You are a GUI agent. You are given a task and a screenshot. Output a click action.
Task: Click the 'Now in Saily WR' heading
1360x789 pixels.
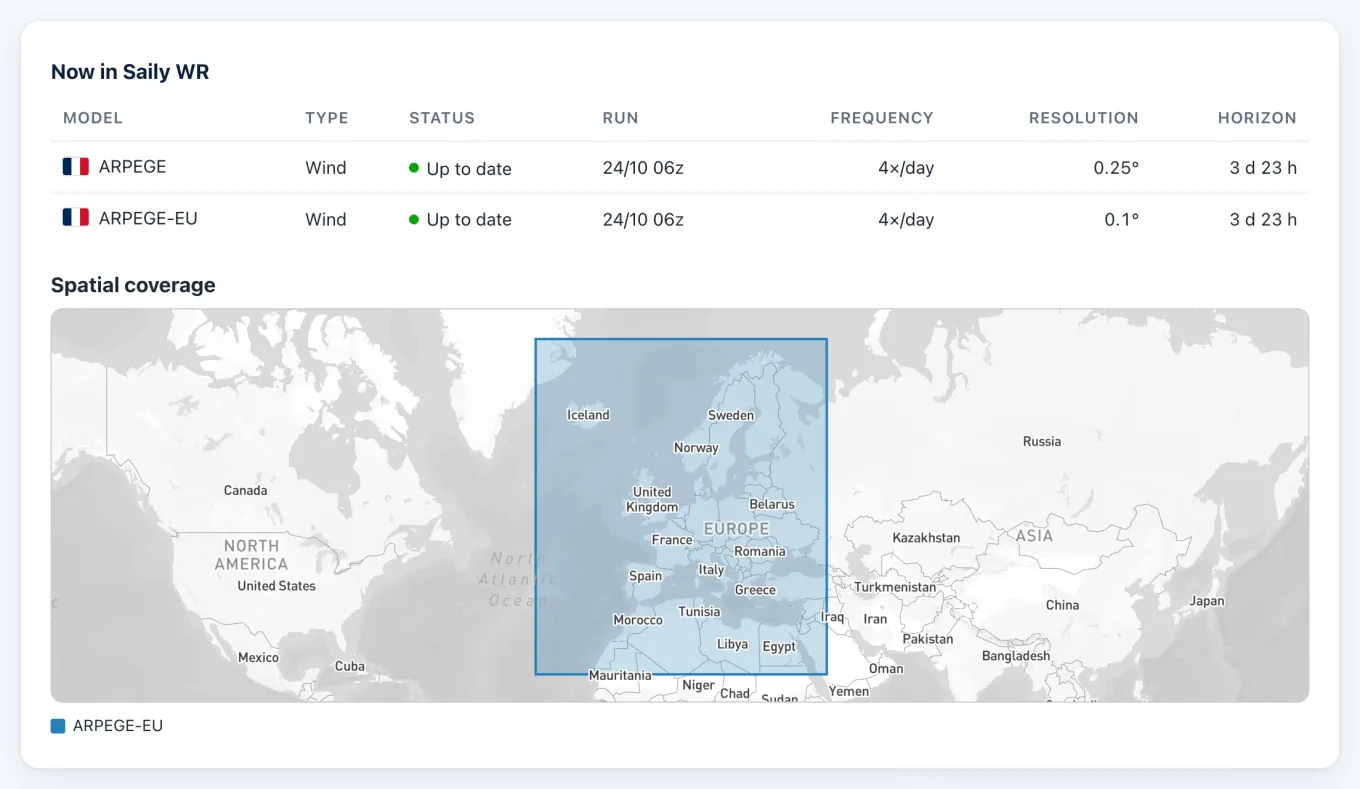coord(130,72)
